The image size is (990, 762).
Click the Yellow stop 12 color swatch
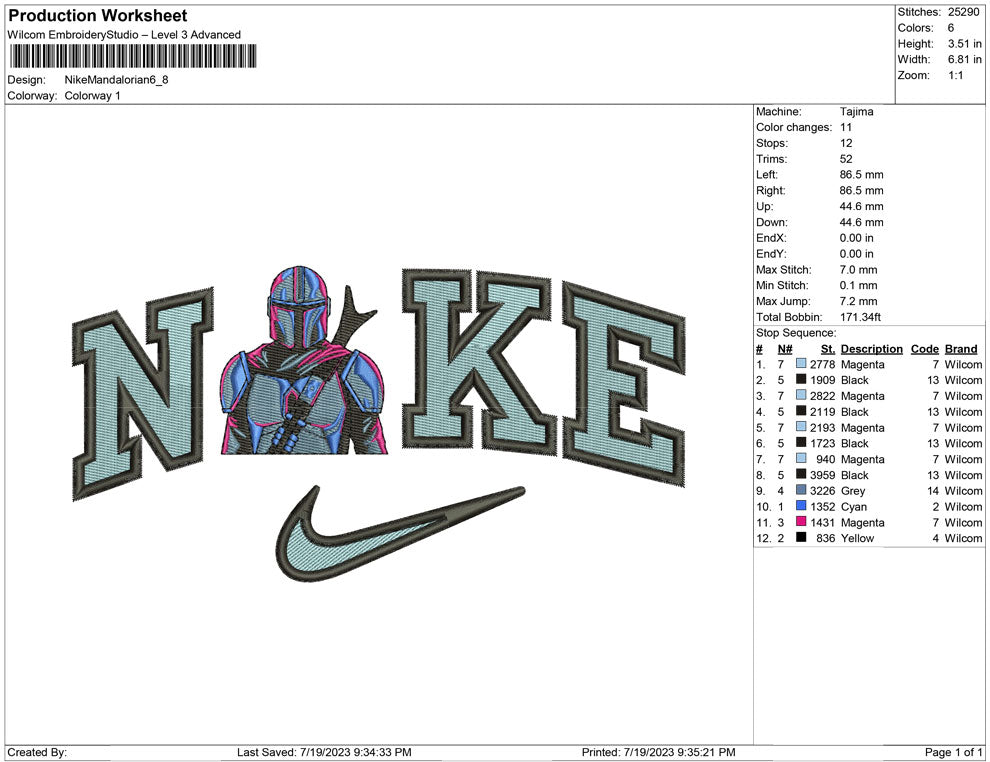click(801, 538)
